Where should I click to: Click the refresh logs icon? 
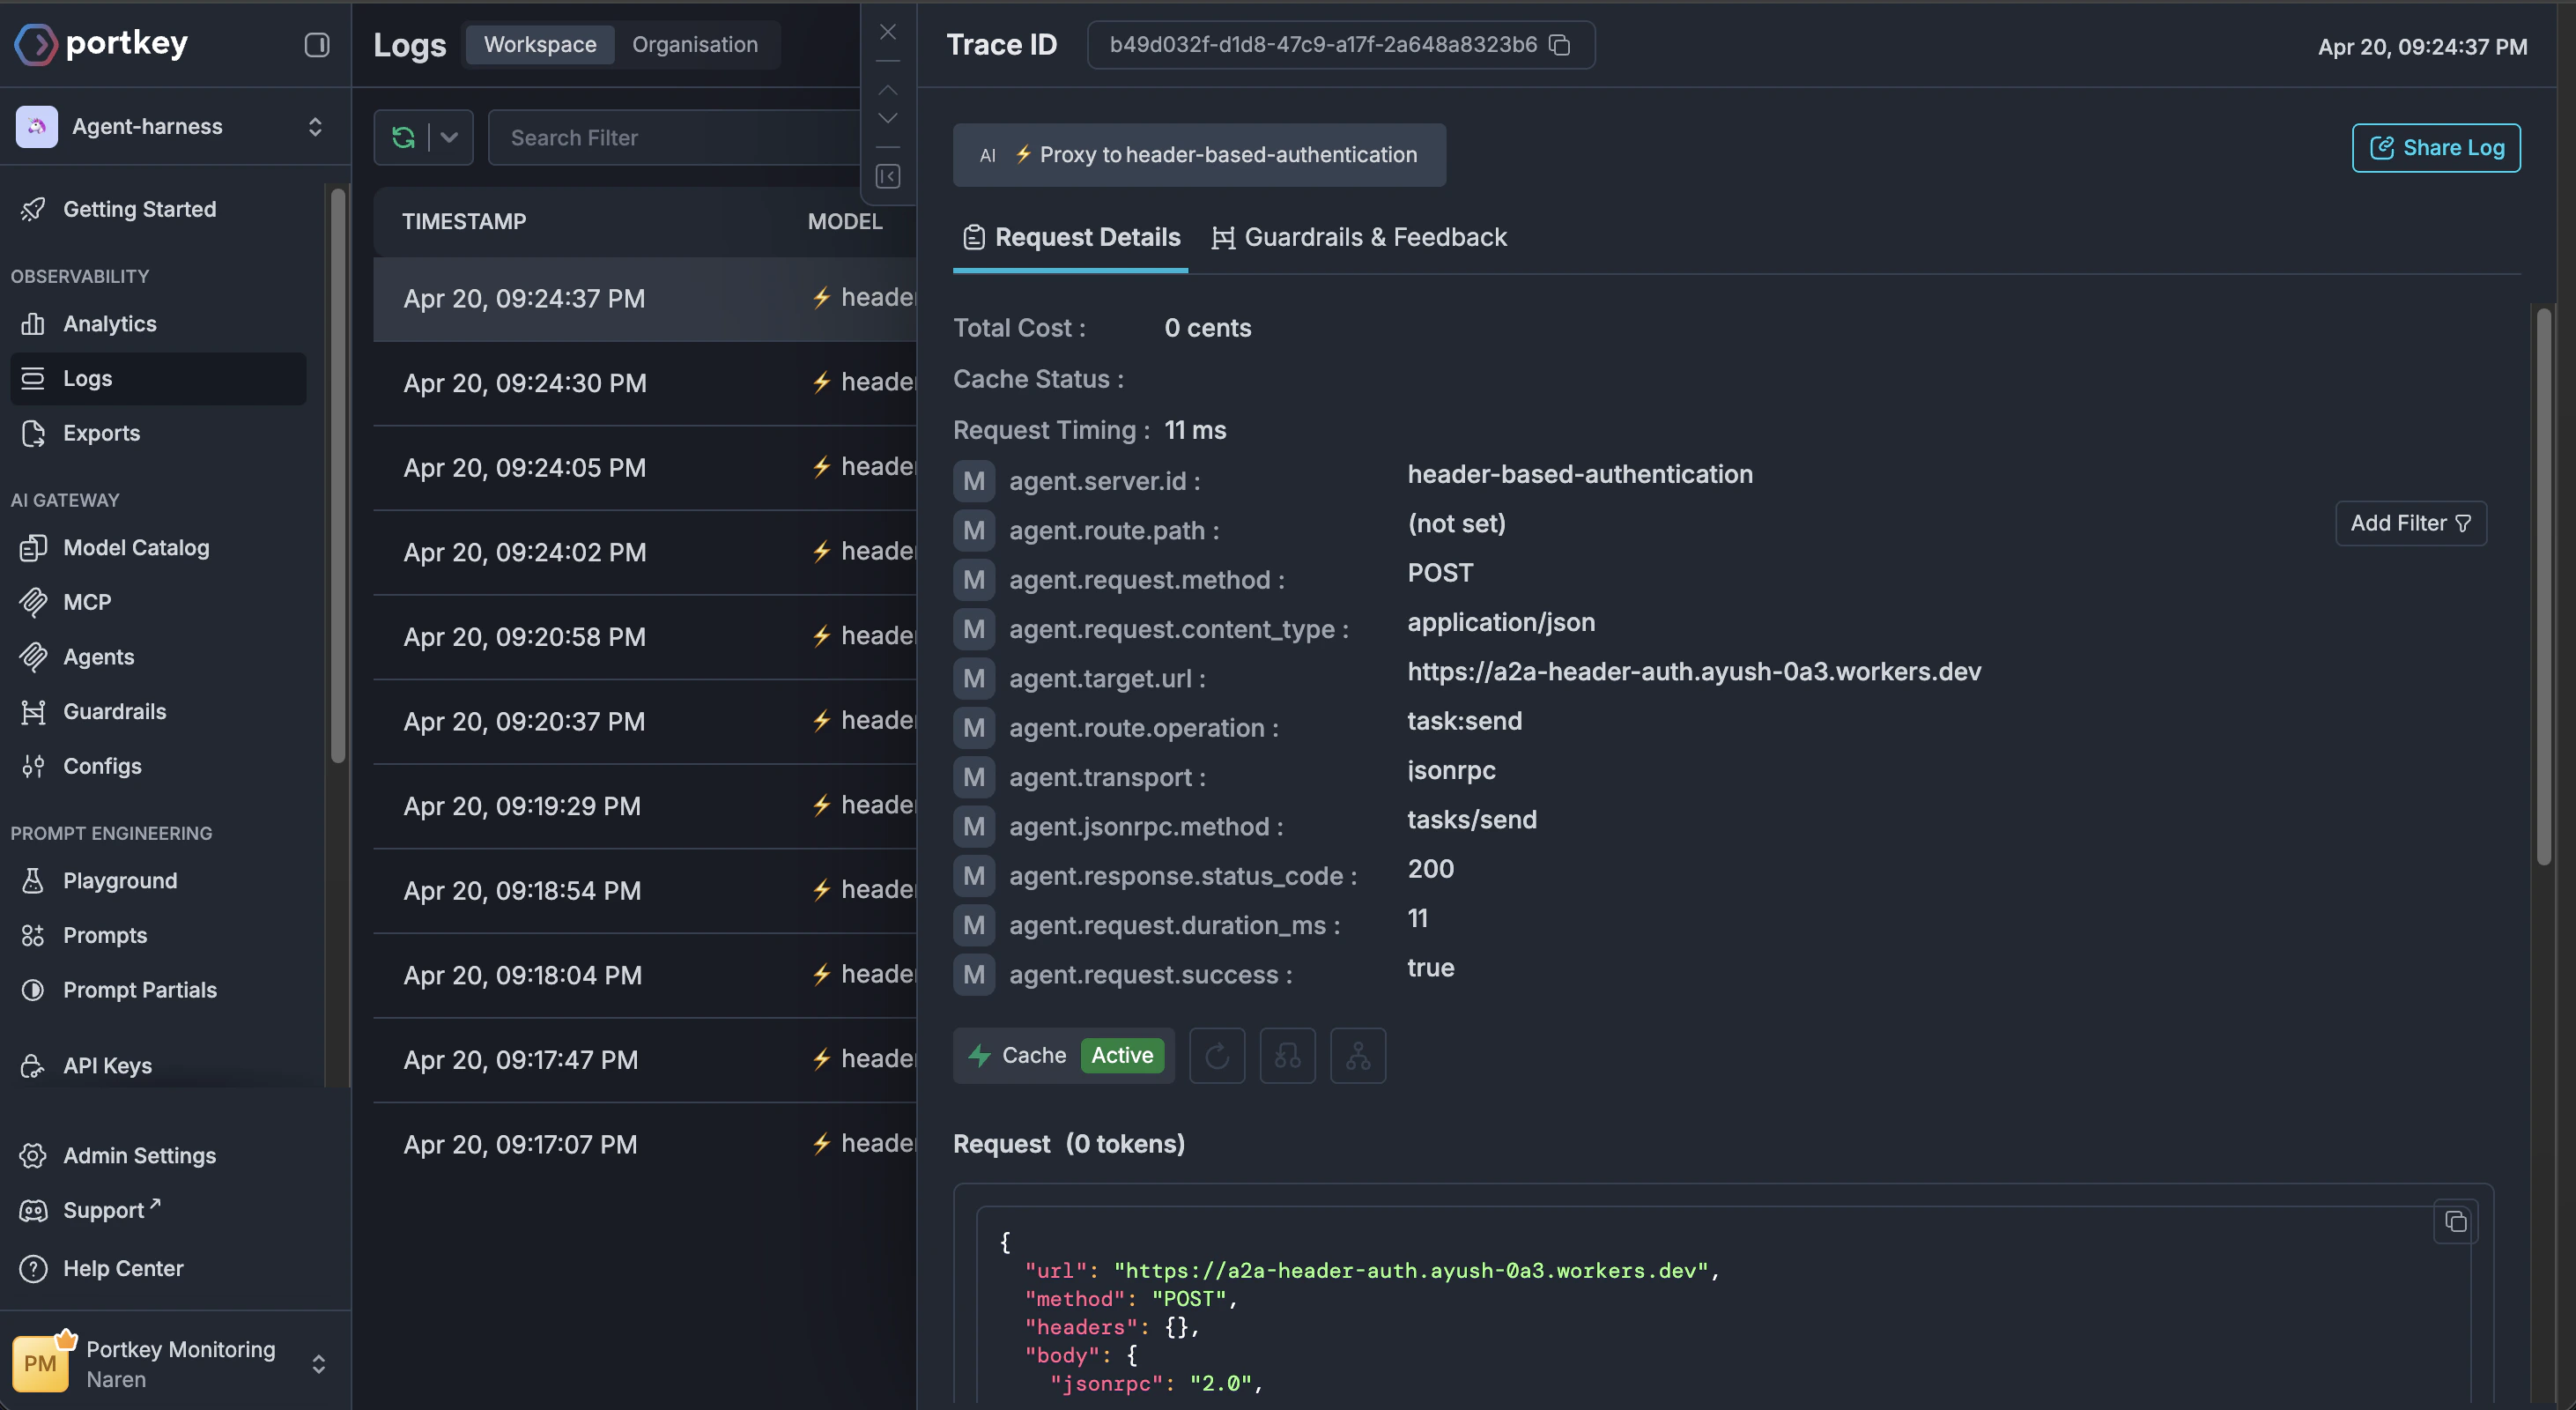(x=403, y=137)
